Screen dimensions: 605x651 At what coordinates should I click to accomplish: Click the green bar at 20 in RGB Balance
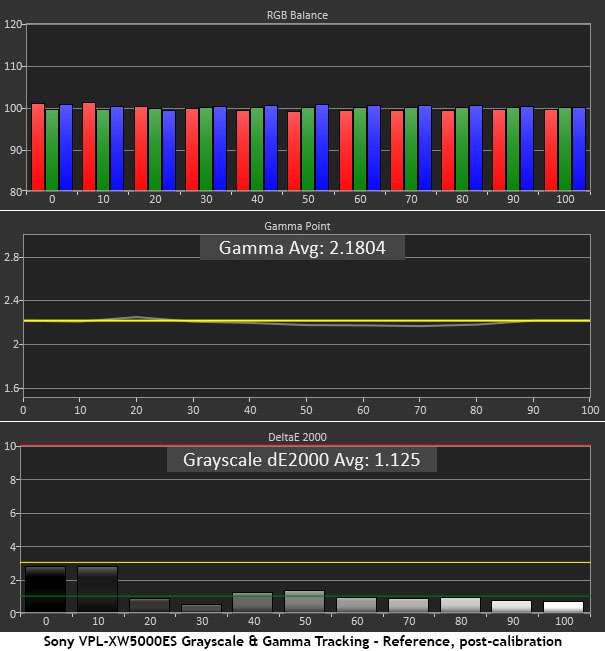[x=155, y=150]
